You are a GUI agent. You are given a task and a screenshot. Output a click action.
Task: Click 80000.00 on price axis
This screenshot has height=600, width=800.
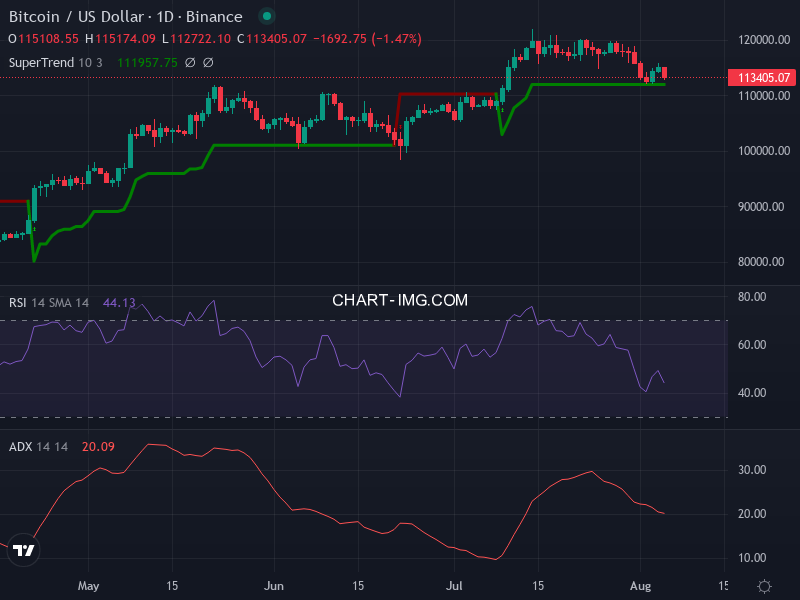click(761, 262)
